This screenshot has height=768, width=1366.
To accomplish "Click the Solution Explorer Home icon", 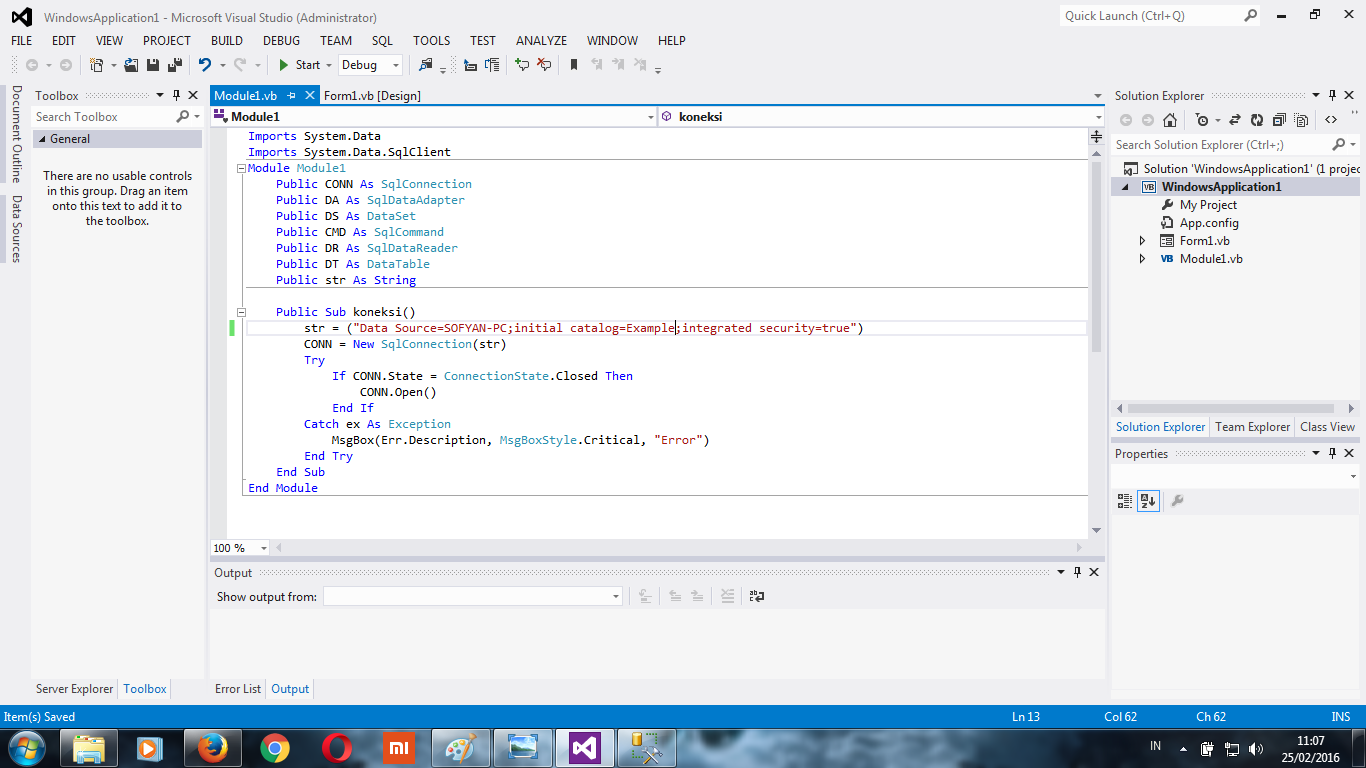I will (1171, 120).
